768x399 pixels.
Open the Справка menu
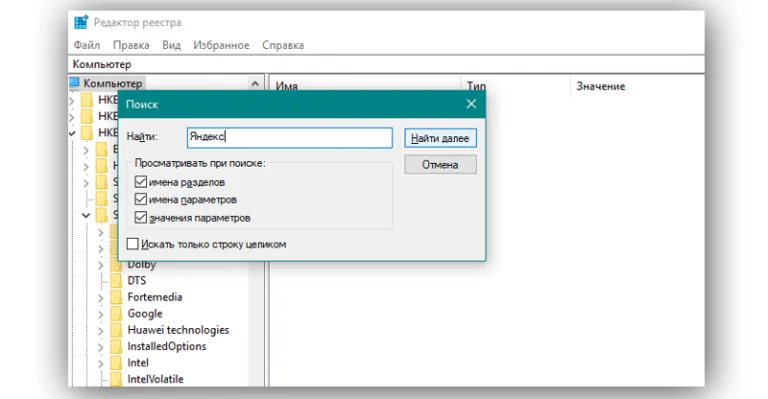(x=283, y=45)
